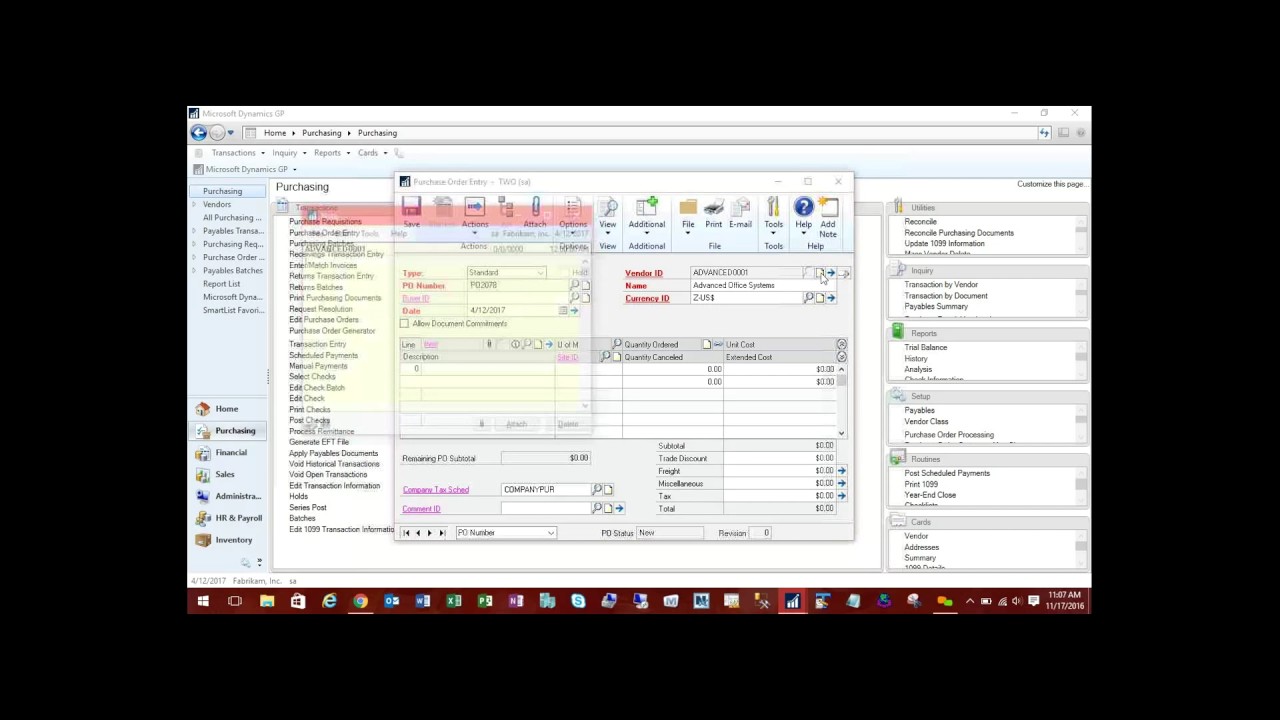1280x720 pixels.
Task: Open Reconcile Purchasing Documents utility
Action: [959, 233]
